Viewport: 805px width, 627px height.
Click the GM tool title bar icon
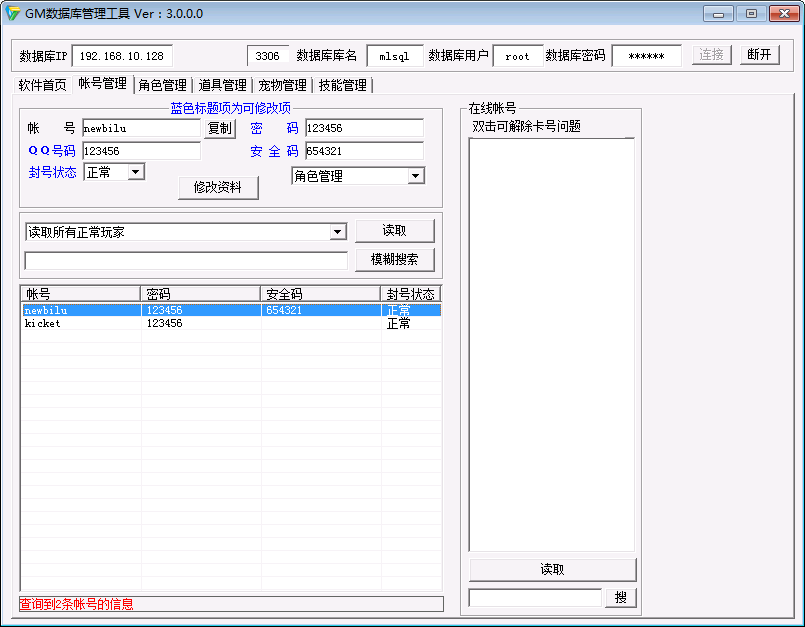pos(13,14)
